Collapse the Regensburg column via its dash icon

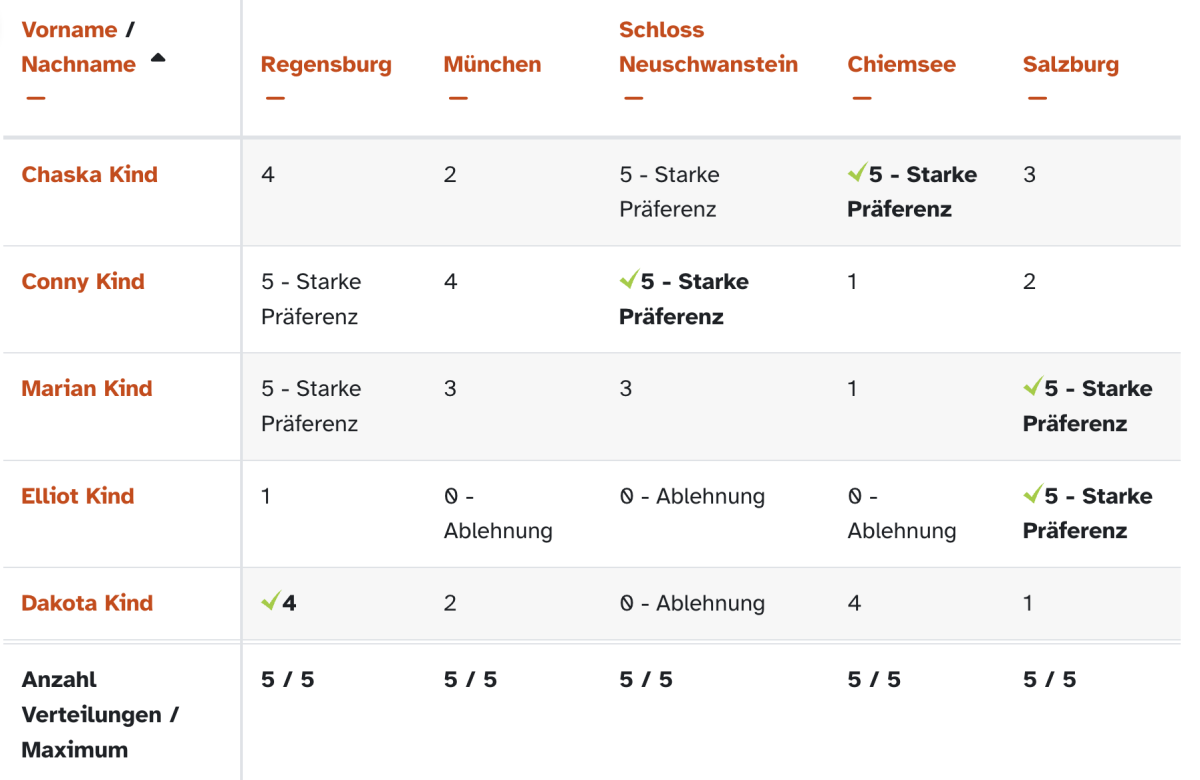point(274,98)
